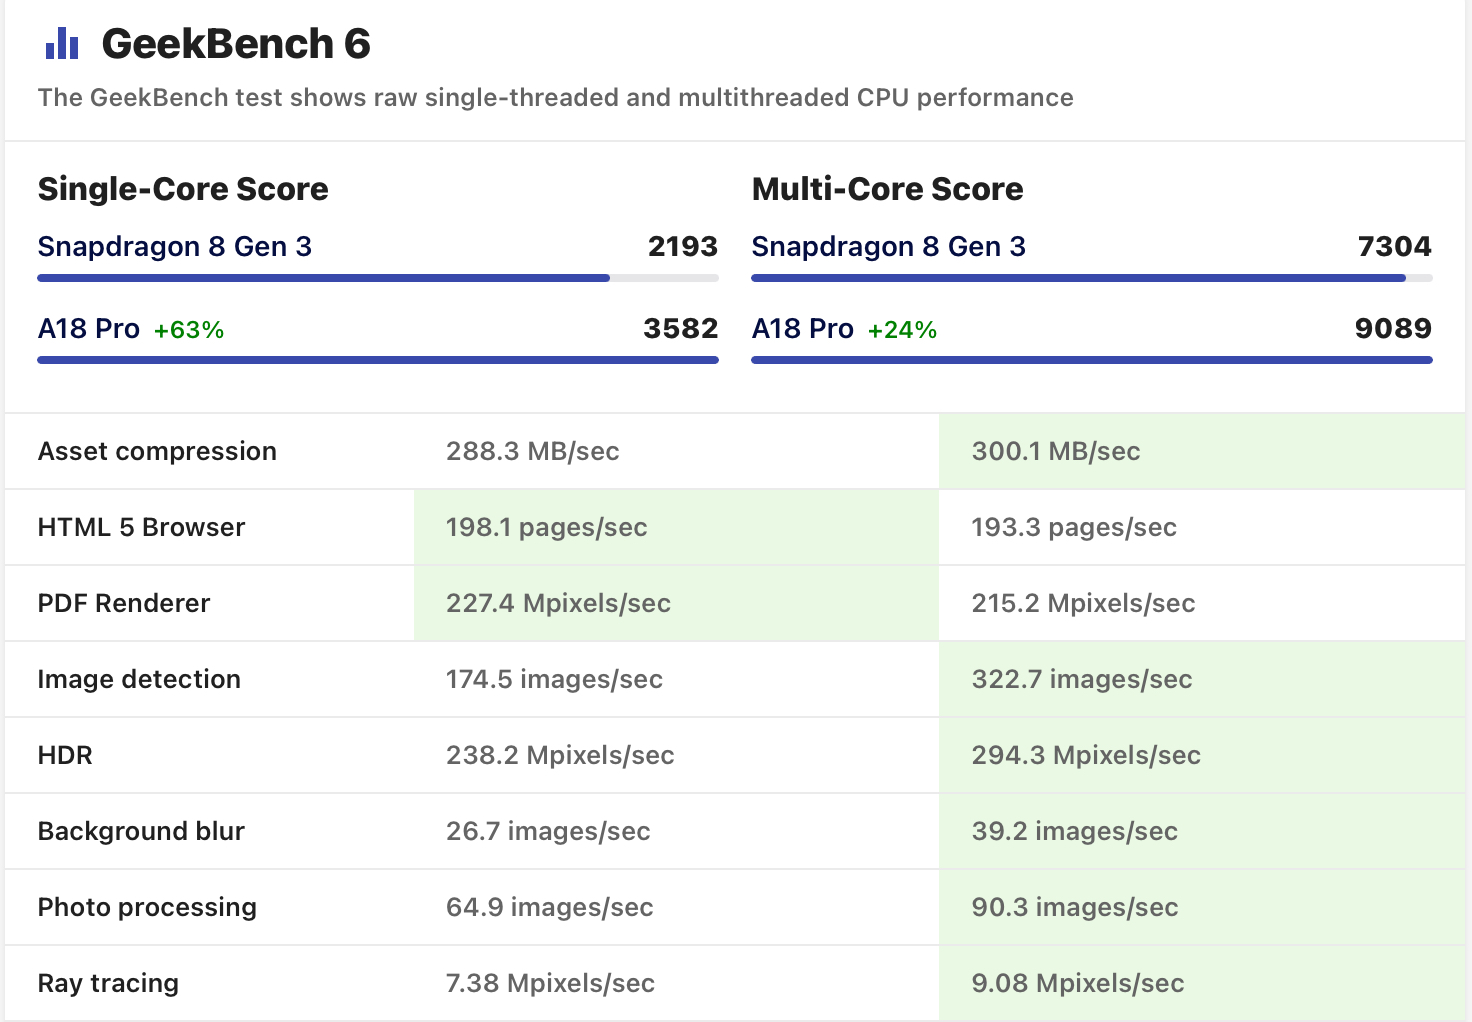The height and width of the screenshot is (1022, 1472).
Task: Click the 7304 multi-core score number
Action: tap(1394, 247)
